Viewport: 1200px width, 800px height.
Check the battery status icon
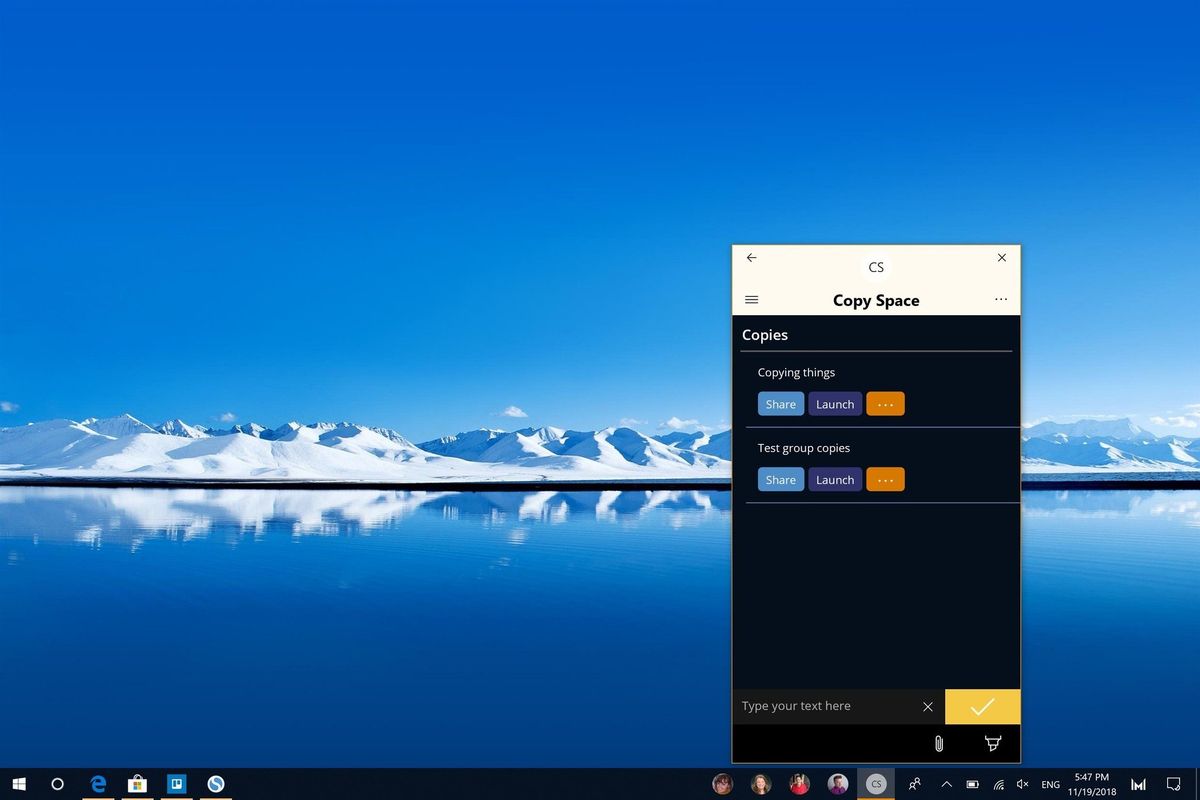(971, 784)
